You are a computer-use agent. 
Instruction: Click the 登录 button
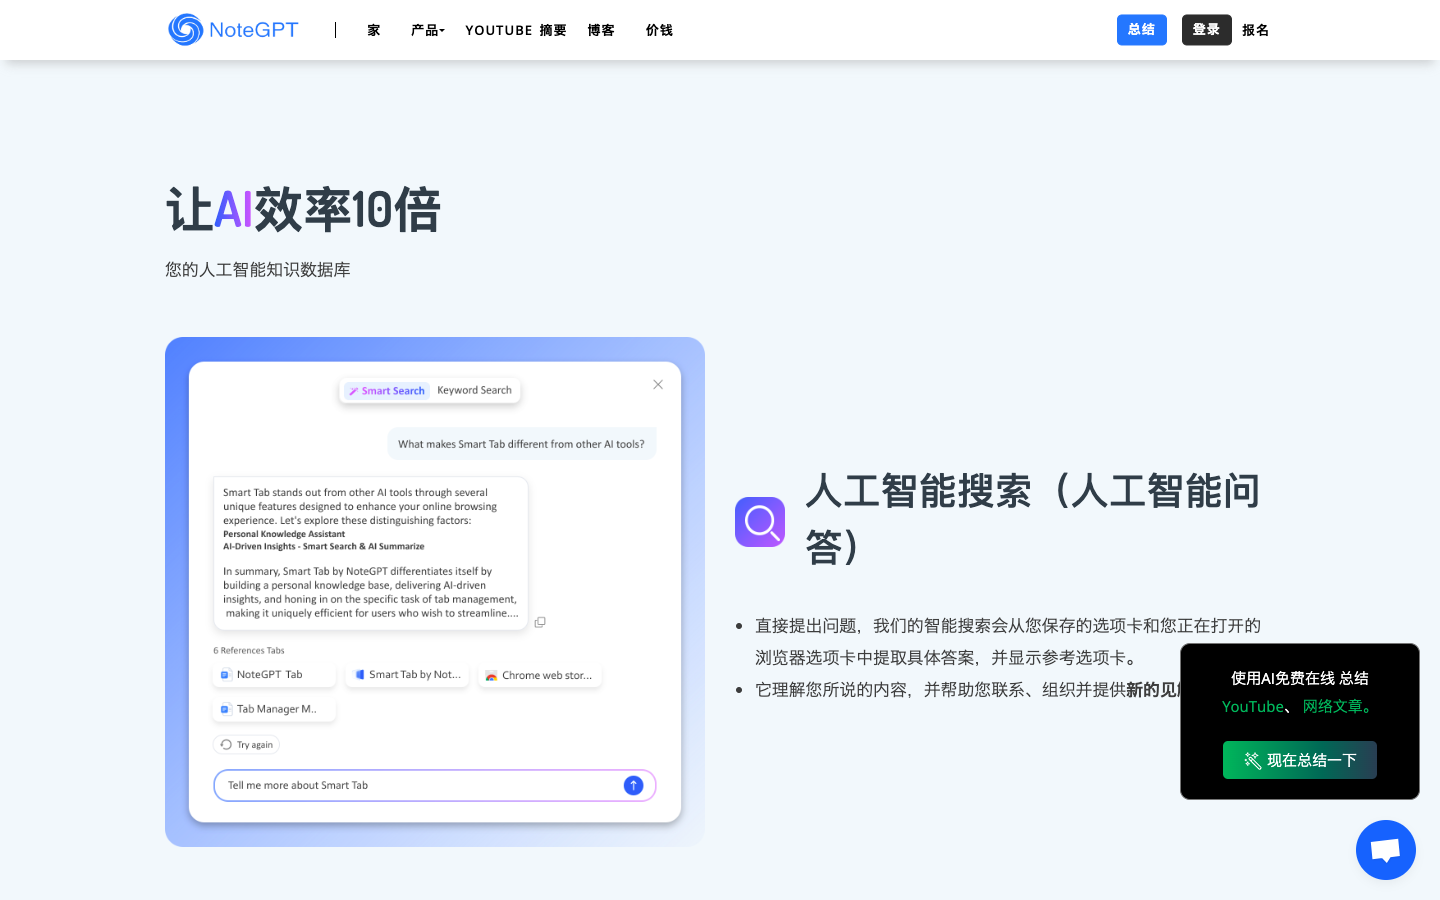click(x=1206, y=30)
